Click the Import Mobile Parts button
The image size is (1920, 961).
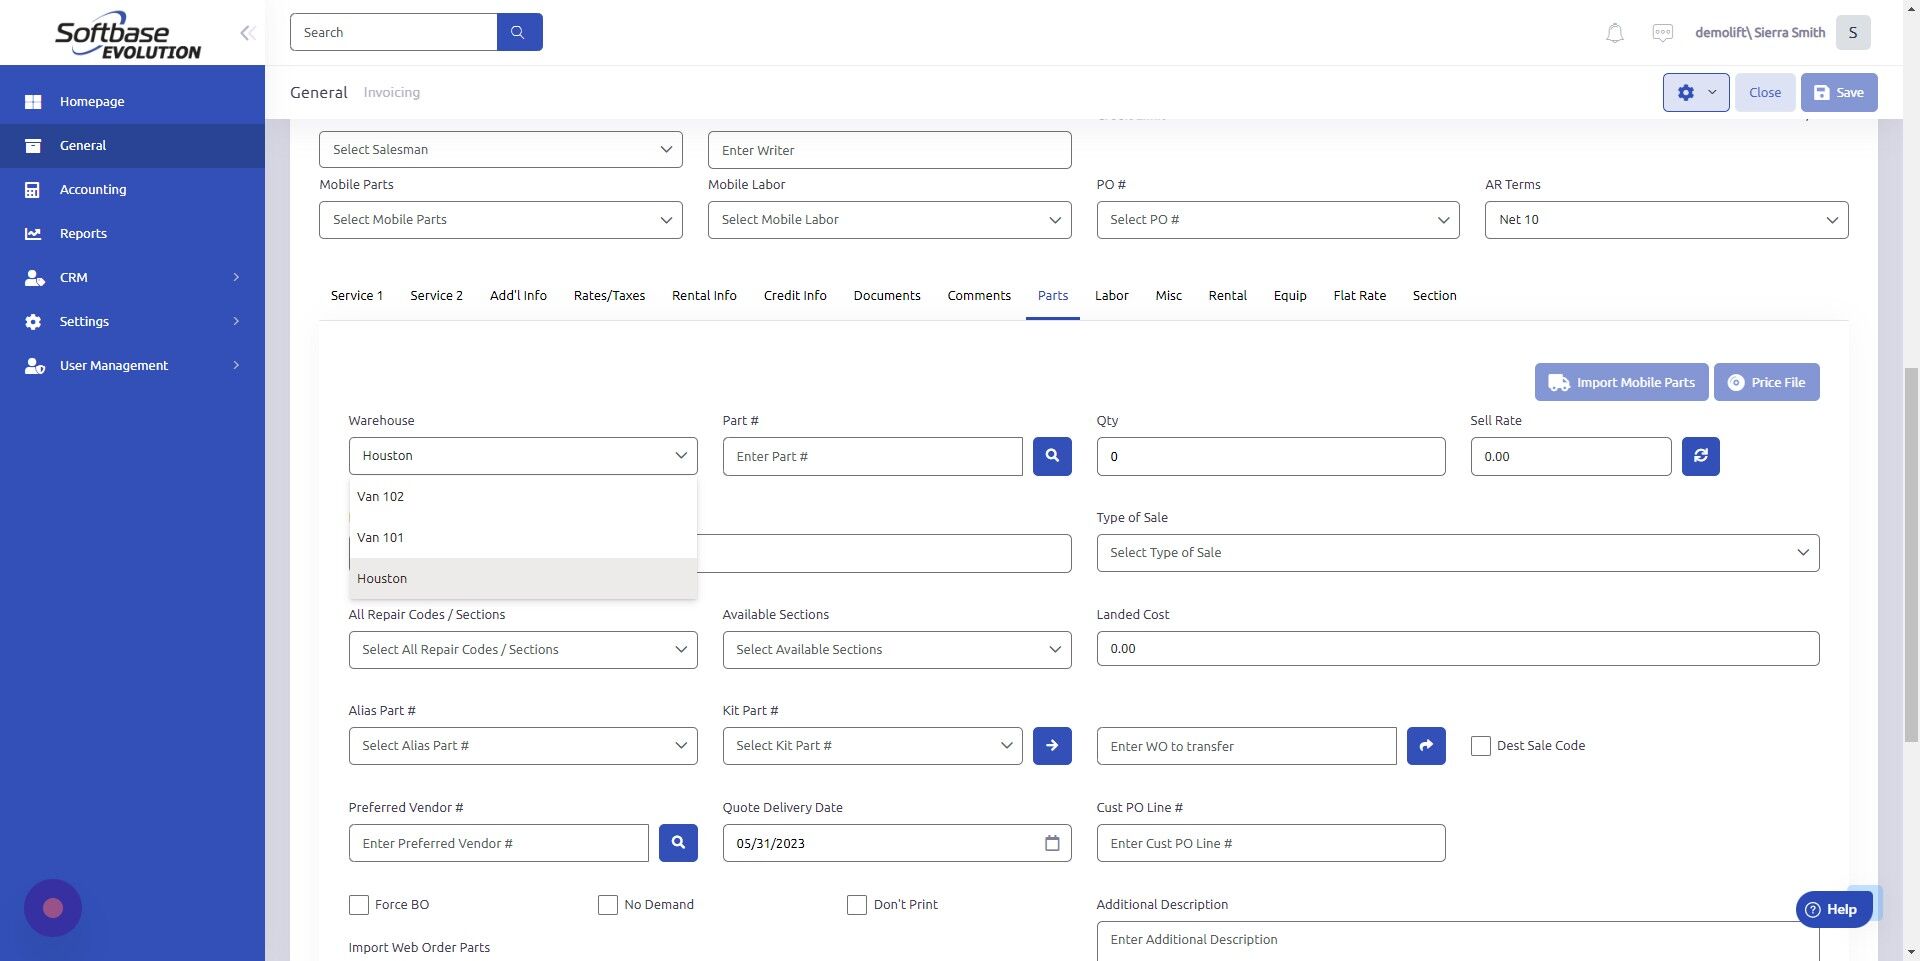(x=1621, y=382)
